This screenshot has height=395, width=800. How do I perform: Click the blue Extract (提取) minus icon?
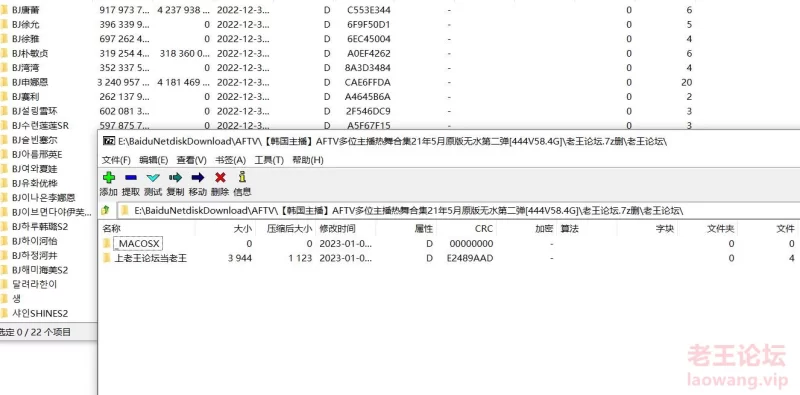(131, 178)
